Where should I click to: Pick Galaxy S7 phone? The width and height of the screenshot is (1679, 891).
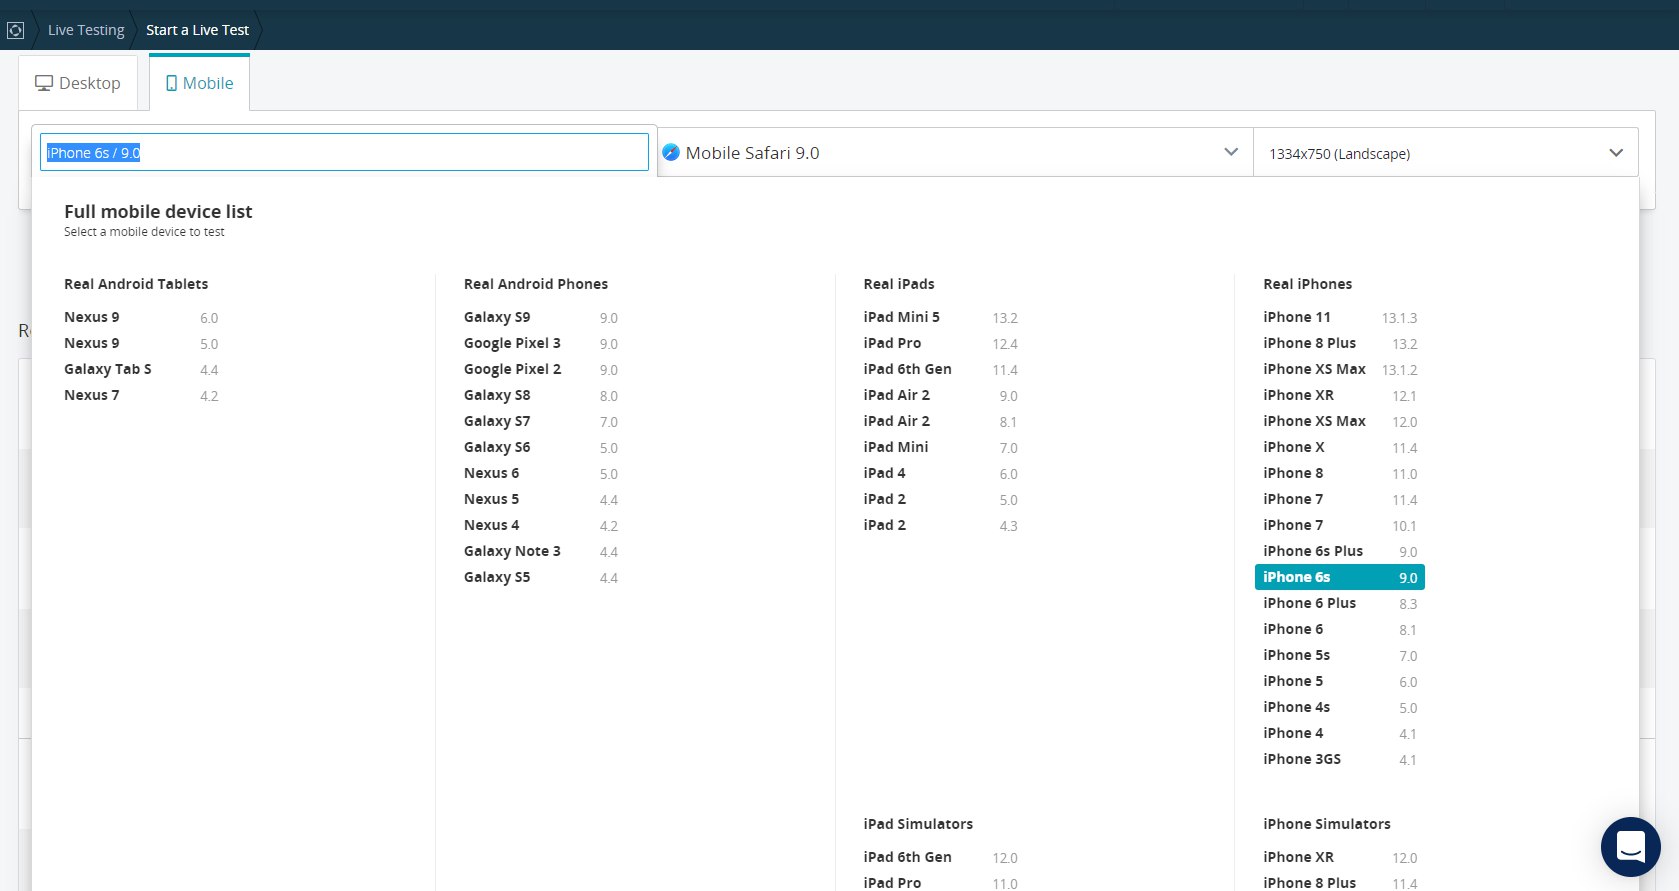click(x=541, y=421)
